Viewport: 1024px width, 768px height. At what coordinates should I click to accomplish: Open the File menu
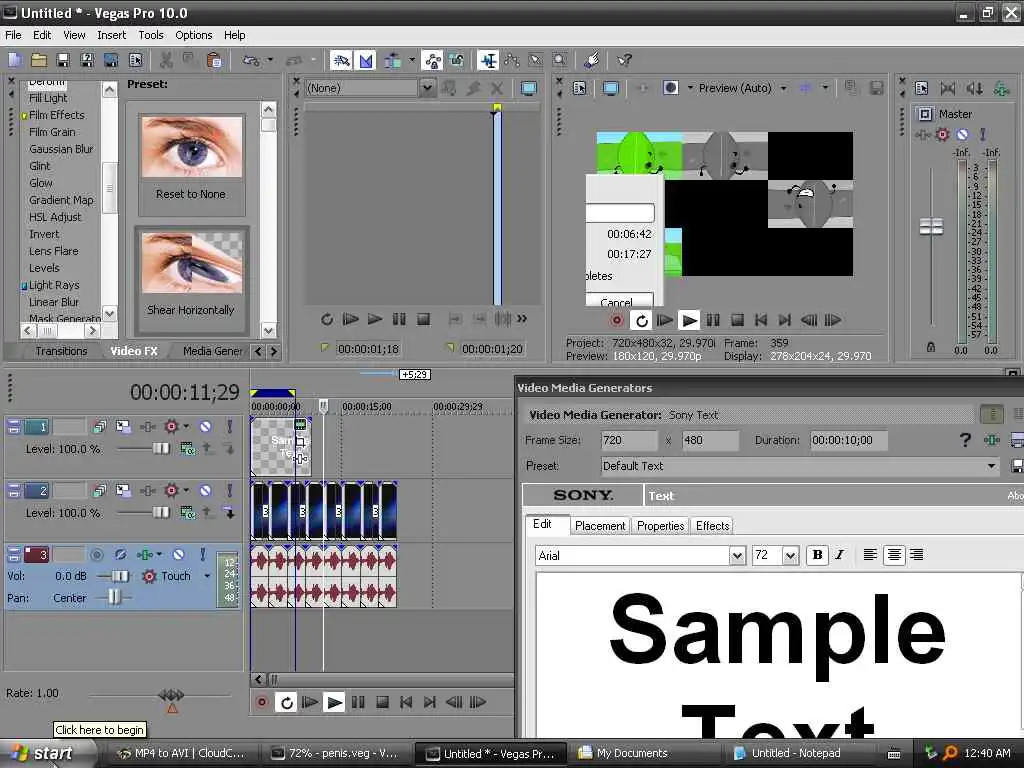tap(13, 35)
